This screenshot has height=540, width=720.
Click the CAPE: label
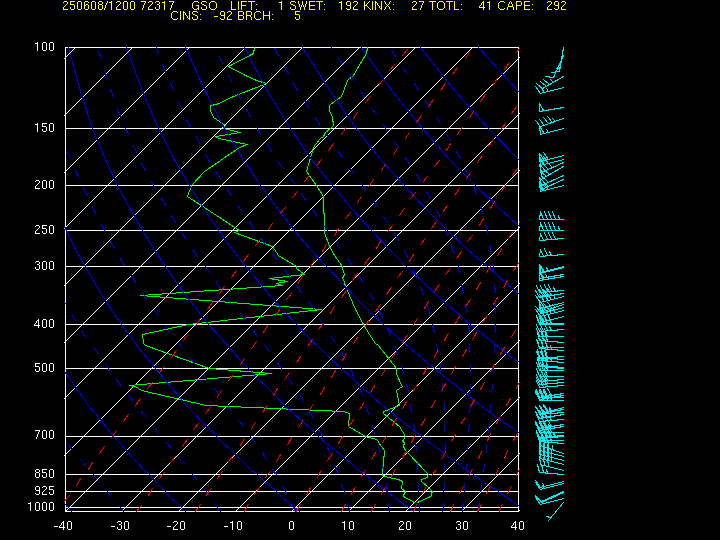(x=516, y=6)
